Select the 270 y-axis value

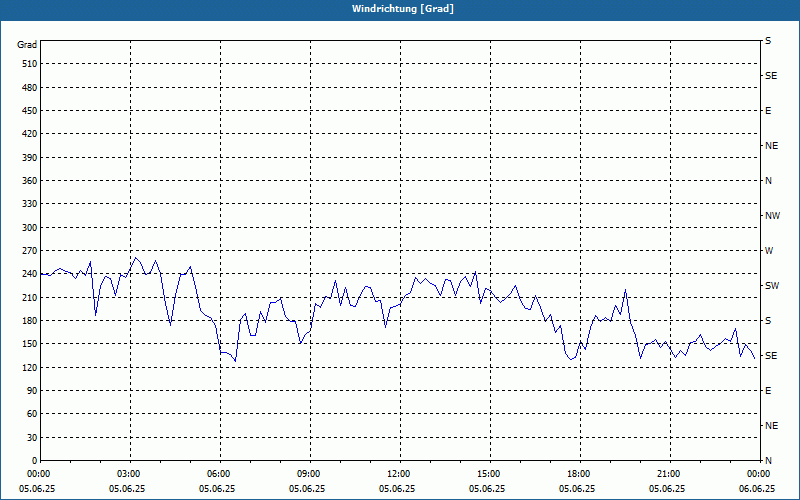(x=30, y=251)
